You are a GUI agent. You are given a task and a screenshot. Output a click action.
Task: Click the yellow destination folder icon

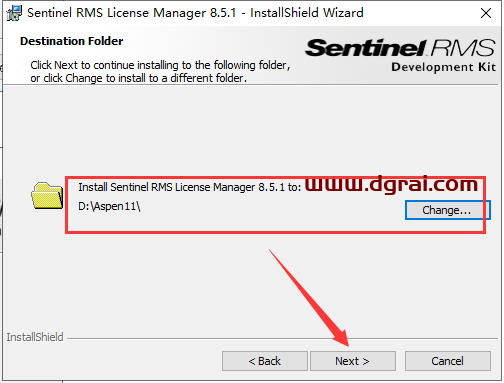pyautogui.click(x=47, y=196)
